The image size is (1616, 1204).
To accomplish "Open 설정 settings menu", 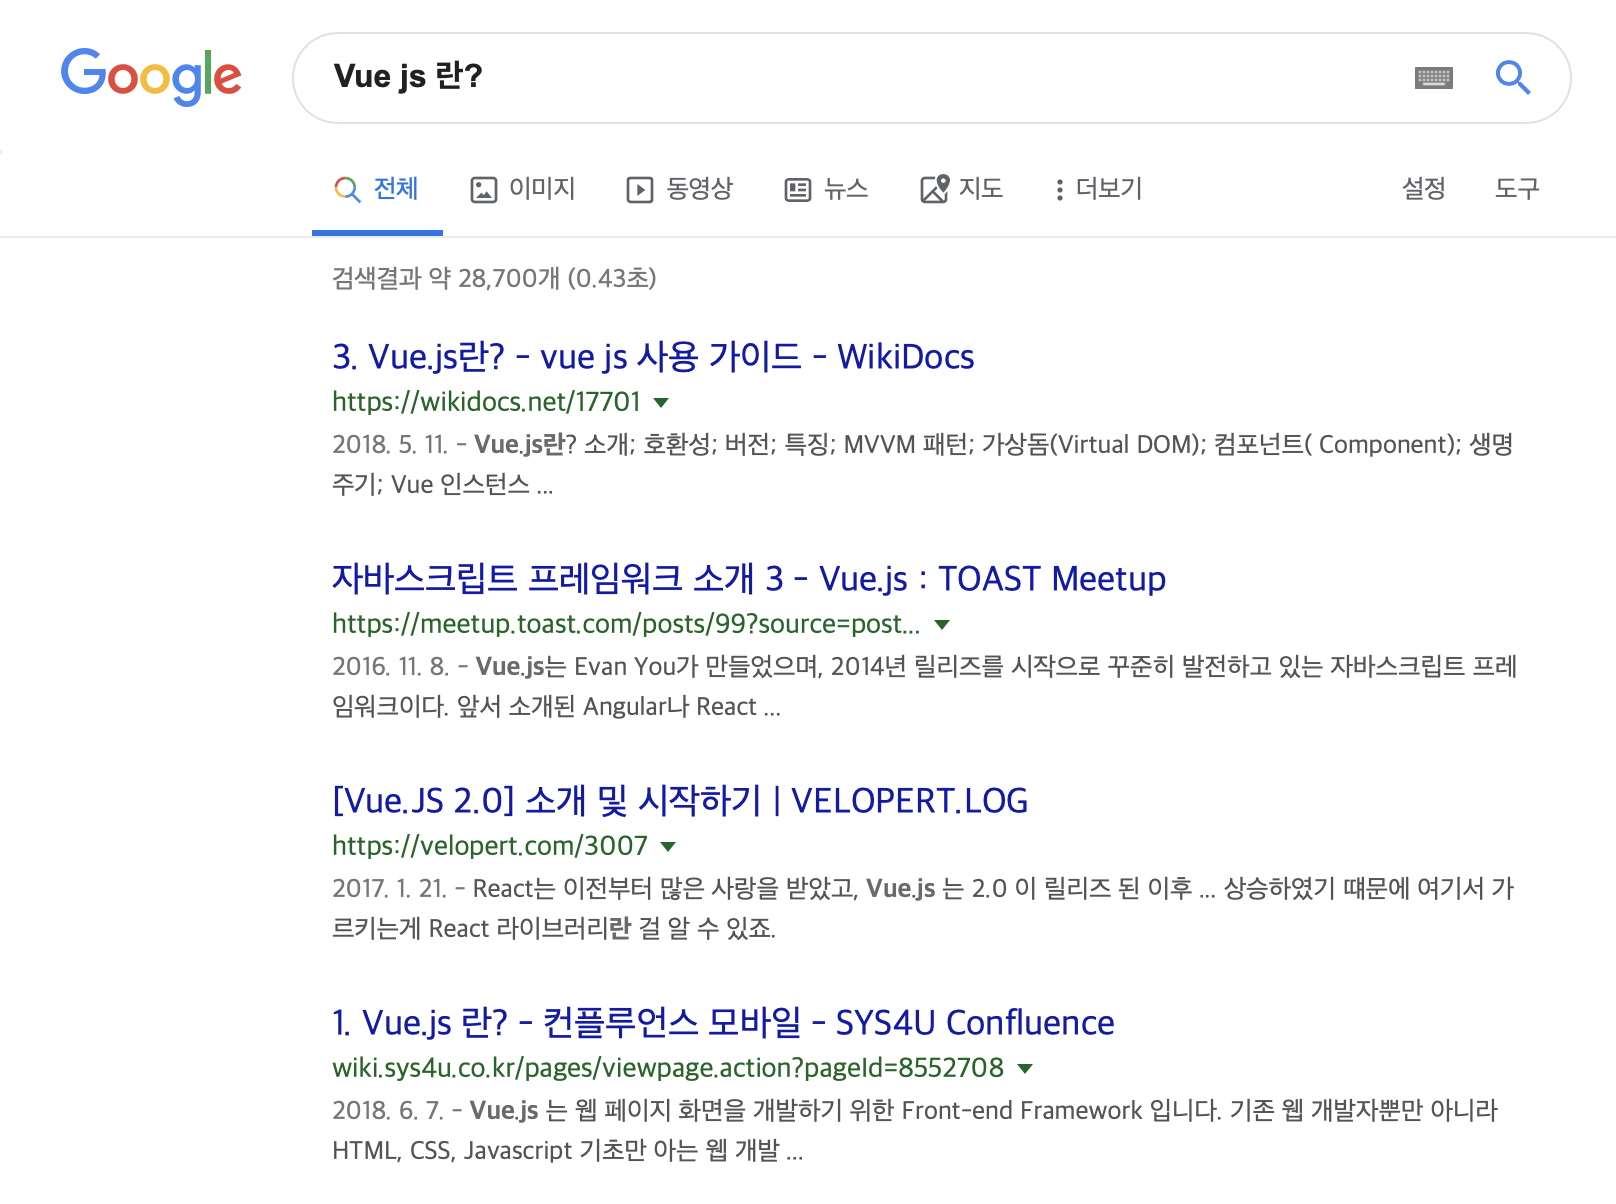I will 1424,189.
